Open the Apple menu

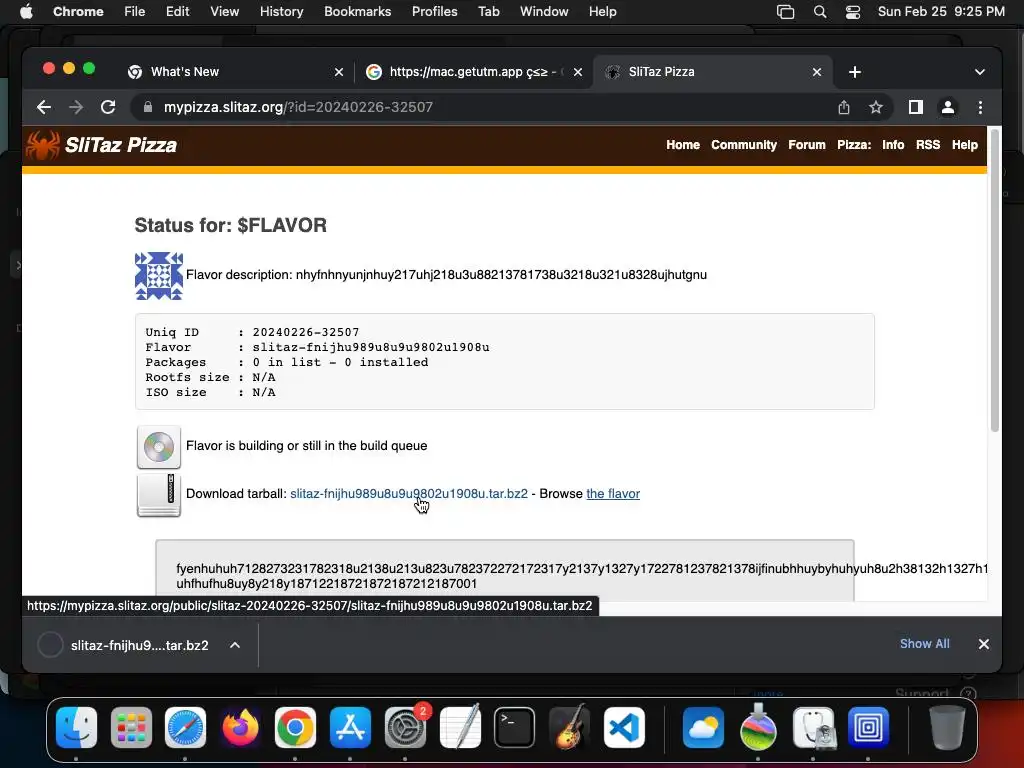[x=26, y=12]
